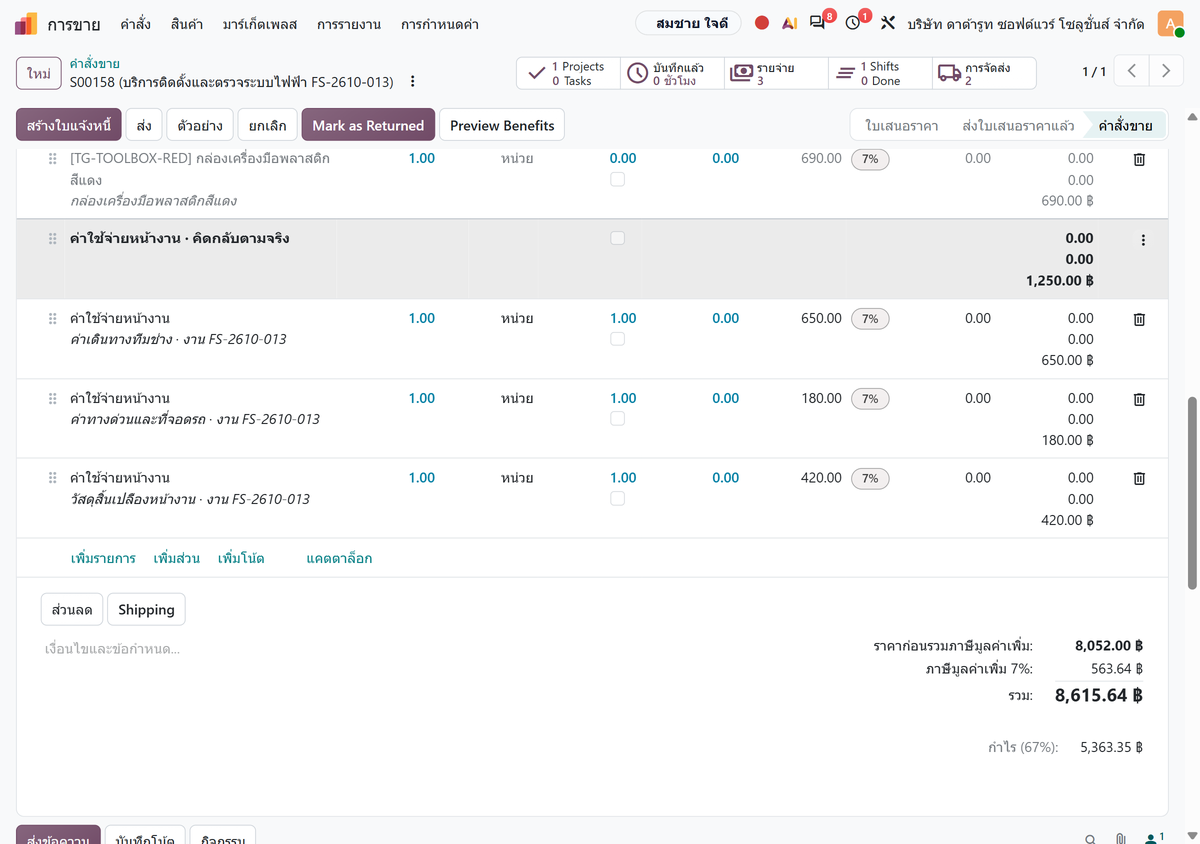Click the red recording dot in the top bar
This screenshot has height=844, width=1200.
(x=762, y=23)
